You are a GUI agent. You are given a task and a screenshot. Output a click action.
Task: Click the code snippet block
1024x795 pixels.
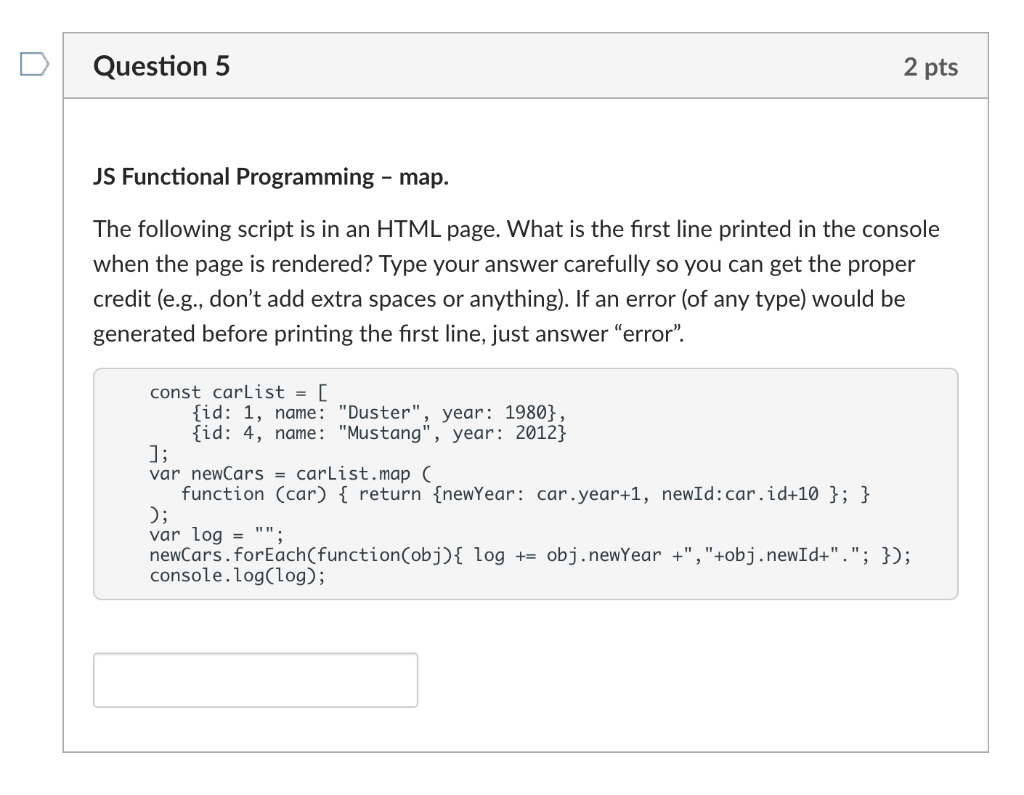coord(525,484)
